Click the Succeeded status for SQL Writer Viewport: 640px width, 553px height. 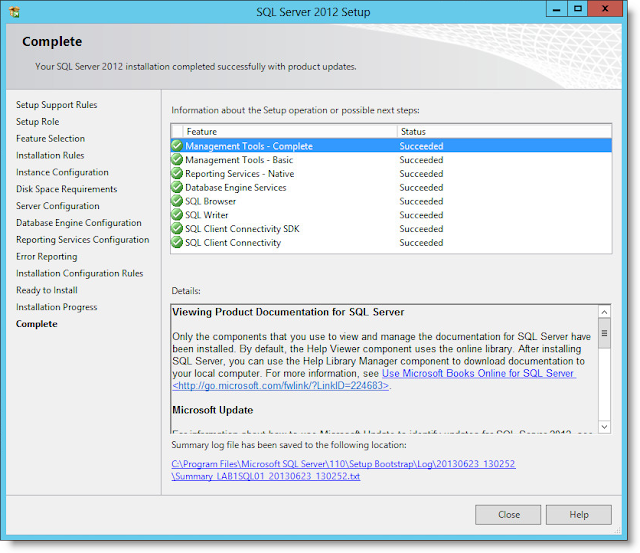pyautogui.click(x=421, y=215)
